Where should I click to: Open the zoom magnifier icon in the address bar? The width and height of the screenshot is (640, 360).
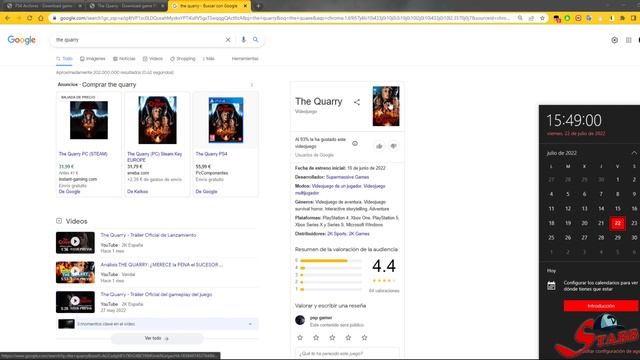point(520,18)
